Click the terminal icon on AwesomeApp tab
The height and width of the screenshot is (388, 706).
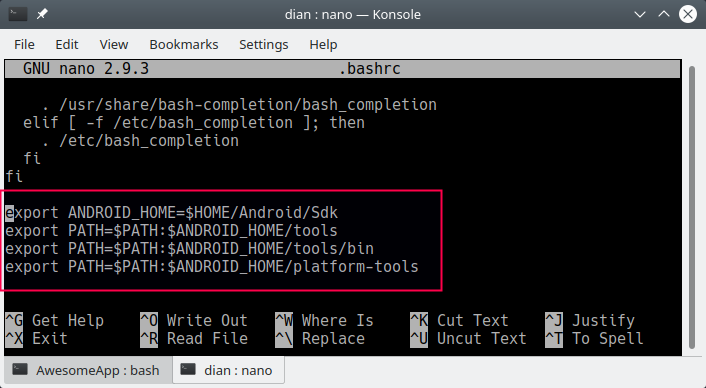pos(20,370)
